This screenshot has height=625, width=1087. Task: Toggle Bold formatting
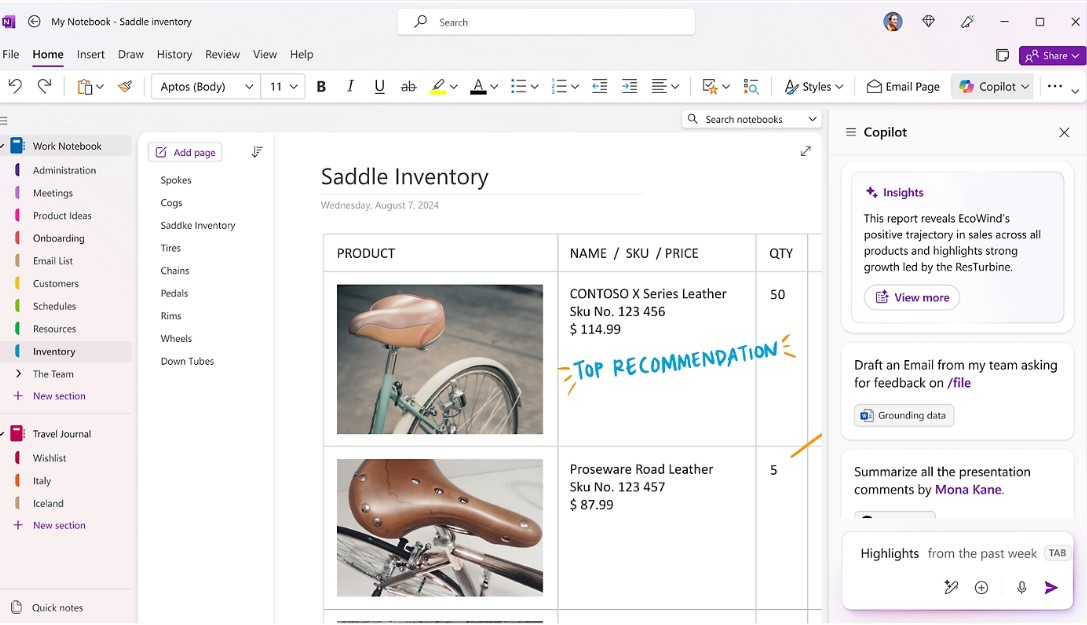321,87
